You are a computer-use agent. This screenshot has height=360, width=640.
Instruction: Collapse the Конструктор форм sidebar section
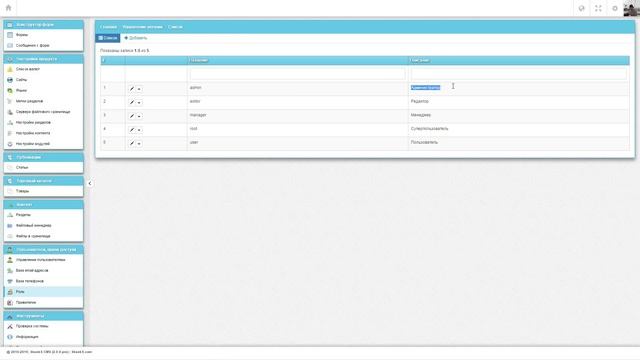(x=43, y=24)
